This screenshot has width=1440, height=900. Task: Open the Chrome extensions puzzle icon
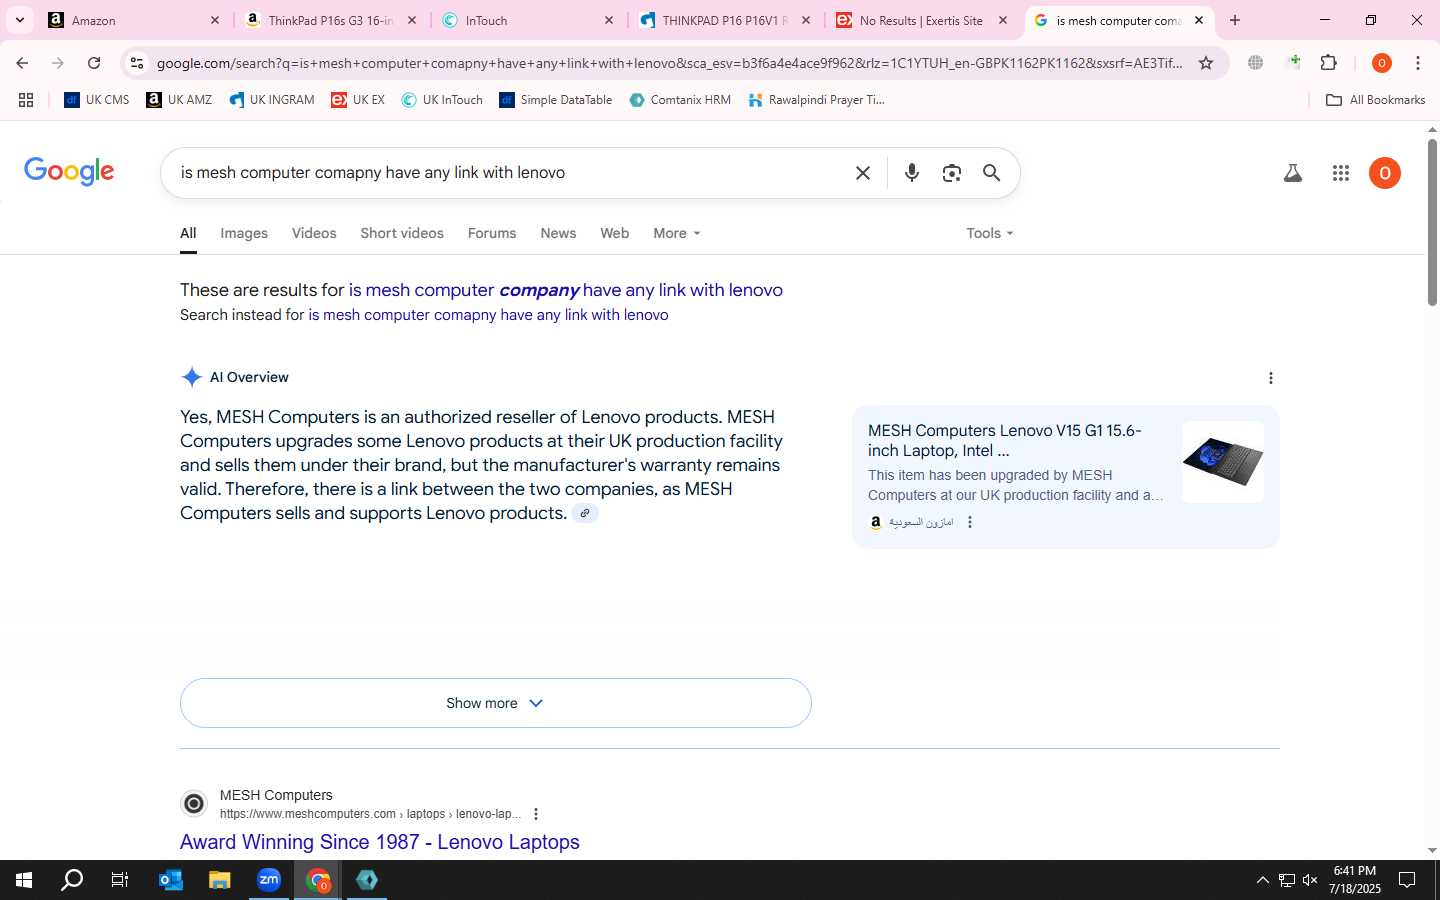(x=1329, y=63)
